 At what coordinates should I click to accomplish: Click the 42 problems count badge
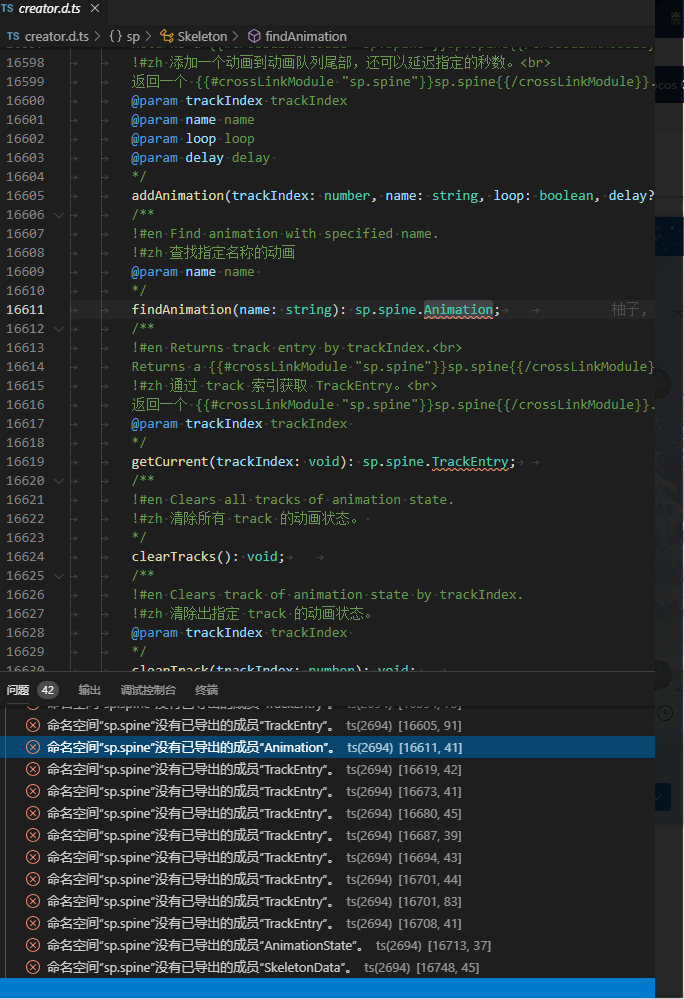tap(48, 690)
